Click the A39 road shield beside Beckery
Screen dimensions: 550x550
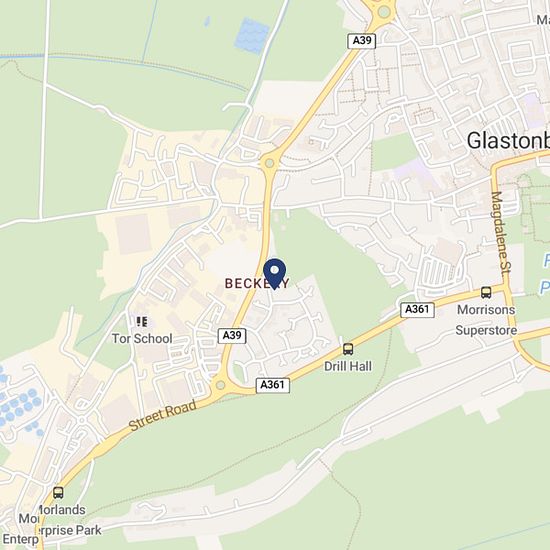232,336
